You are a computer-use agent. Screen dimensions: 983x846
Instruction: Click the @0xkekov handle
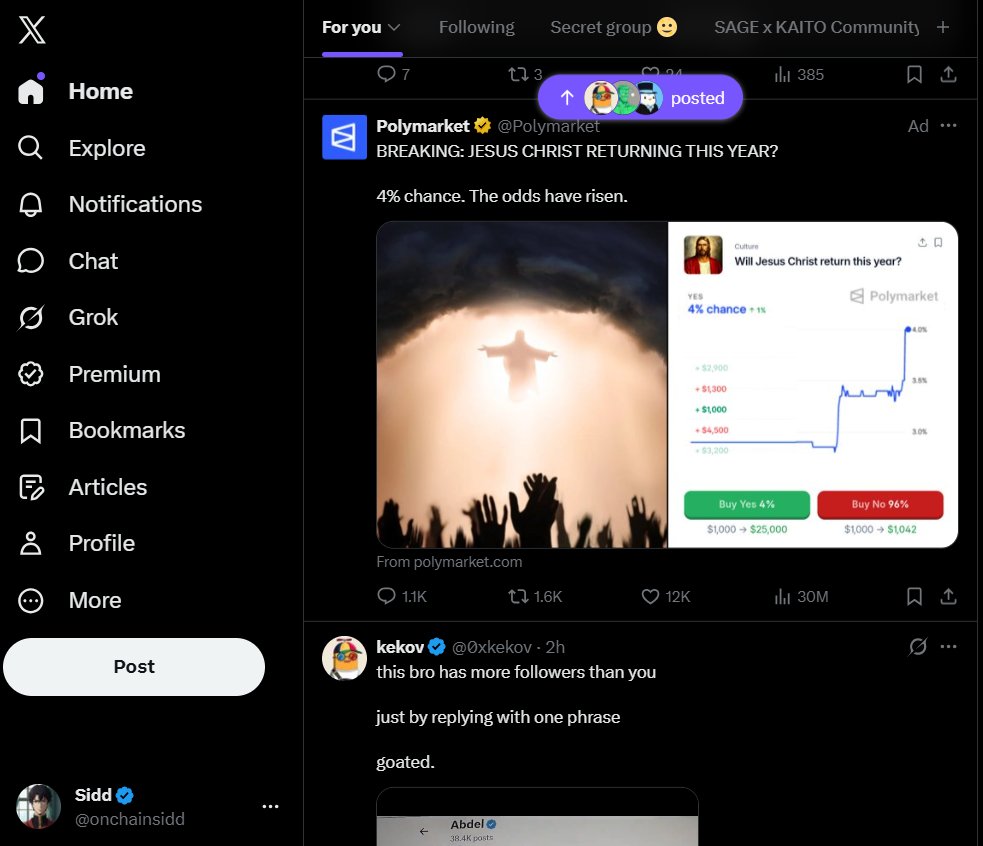(492, 647)
